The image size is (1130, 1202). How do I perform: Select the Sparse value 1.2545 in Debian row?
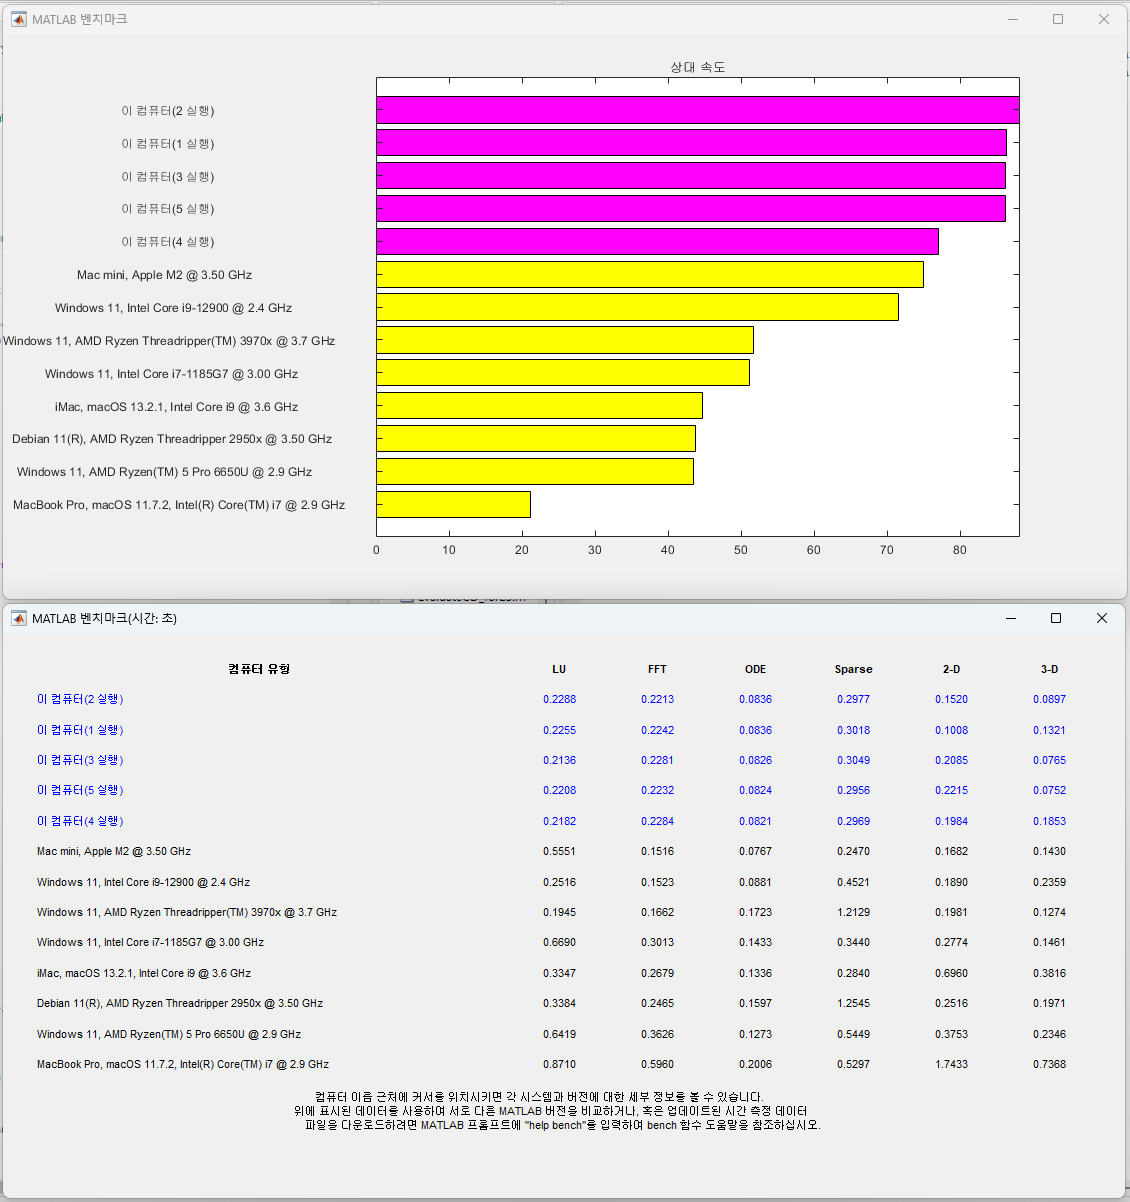pos(854,1003)
